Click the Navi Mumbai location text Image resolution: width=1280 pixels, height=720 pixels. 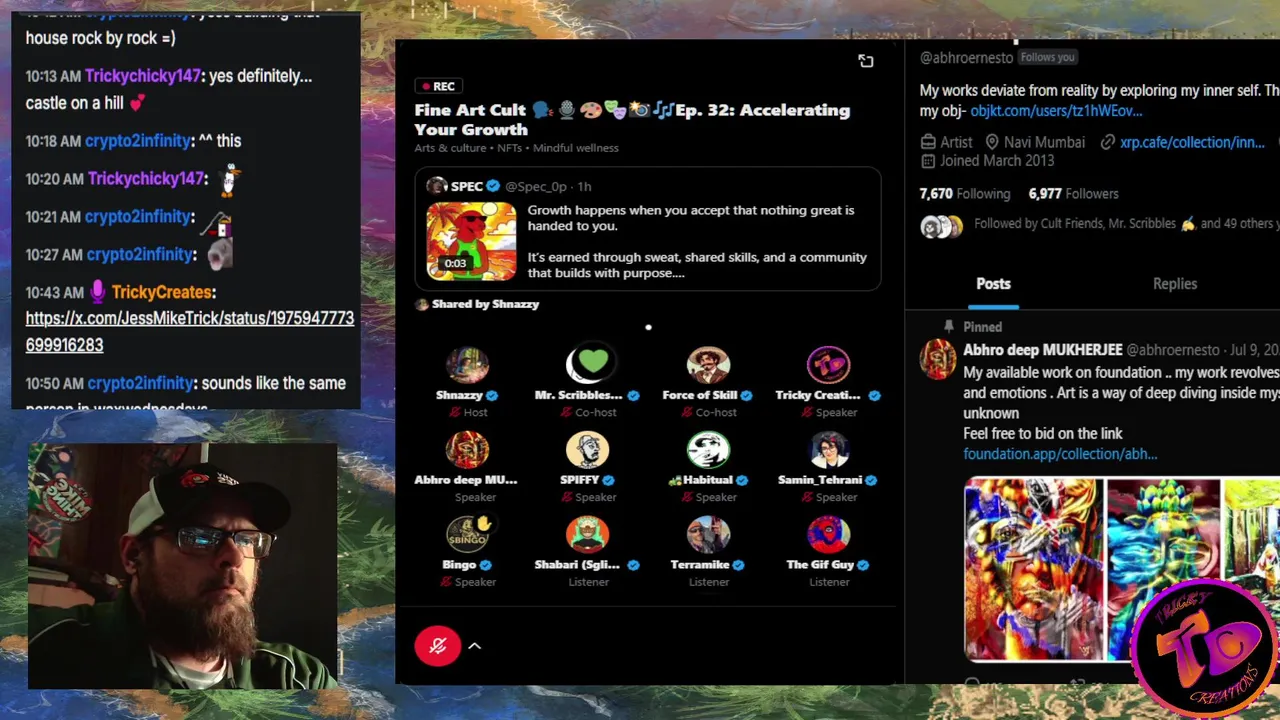(x=1045, y=142)
